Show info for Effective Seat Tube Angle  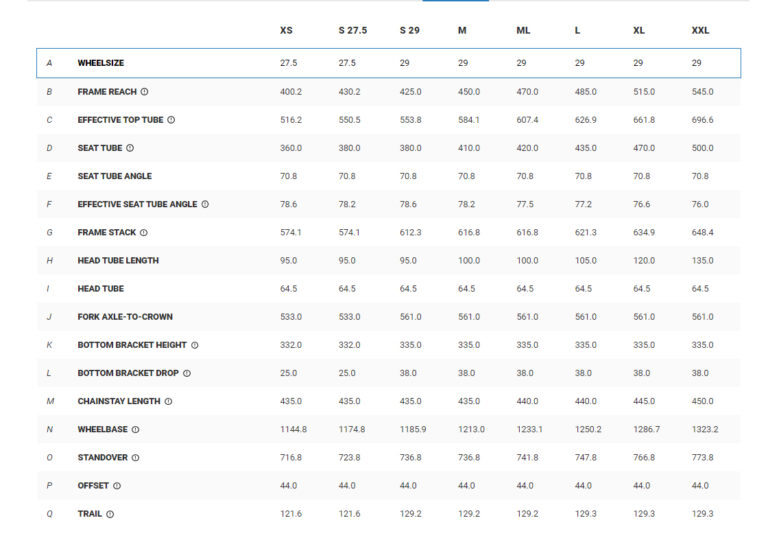click(x=205, y=204)
